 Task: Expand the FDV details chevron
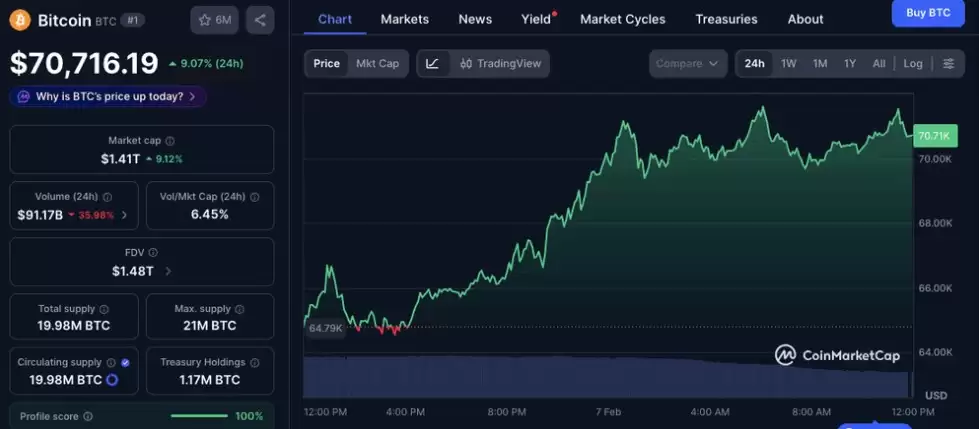168,271
